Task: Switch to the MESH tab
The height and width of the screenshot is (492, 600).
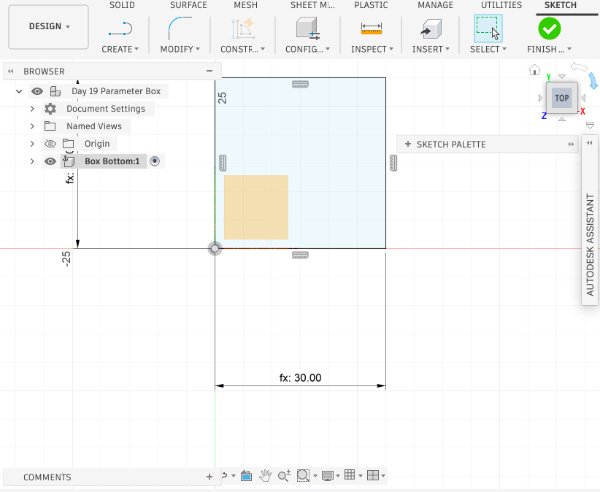Action: (246, 5)
